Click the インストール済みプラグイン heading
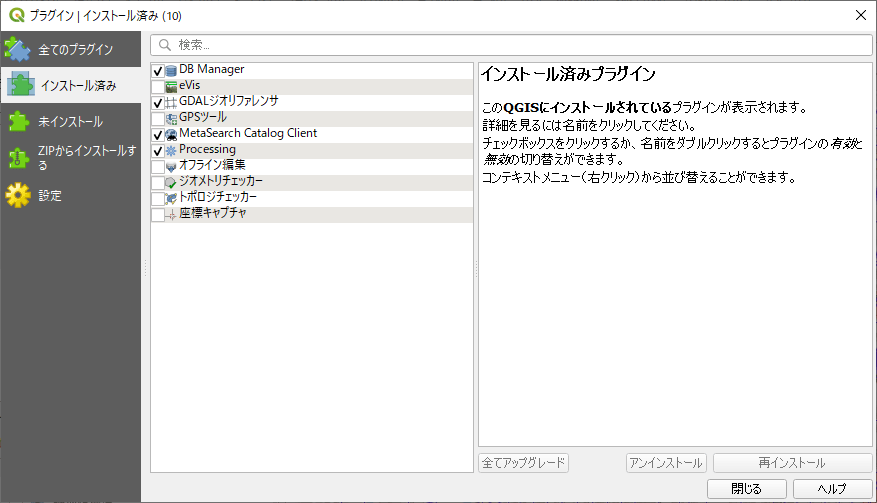 point(568,74)
